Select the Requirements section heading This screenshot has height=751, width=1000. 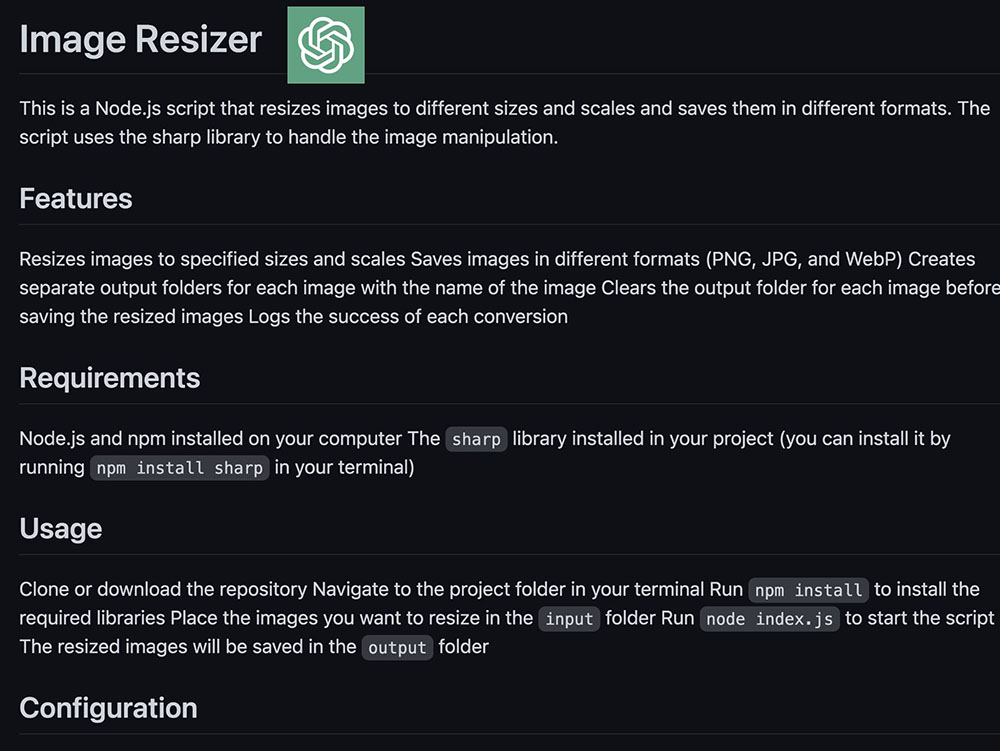110,378
